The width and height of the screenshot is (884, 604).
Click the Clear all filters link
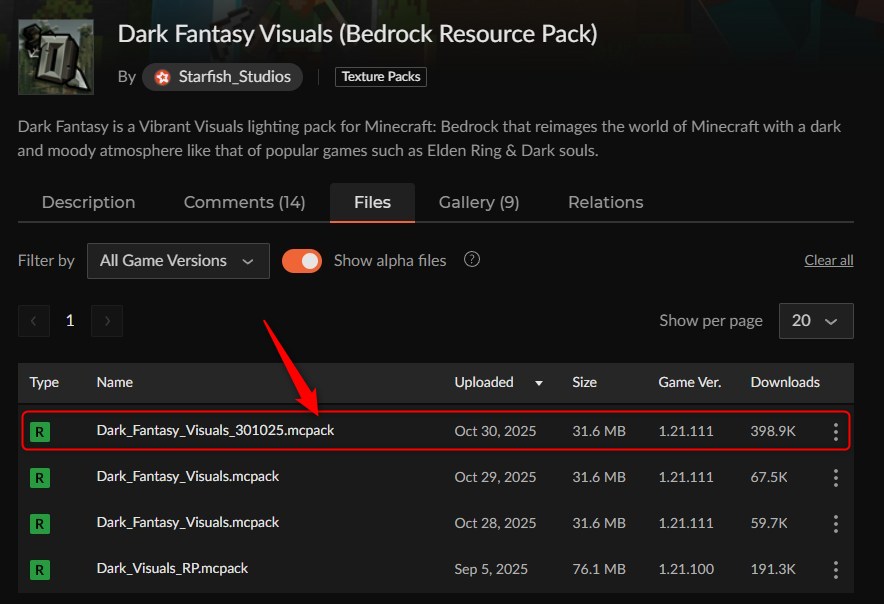click(x=828, y=260)
